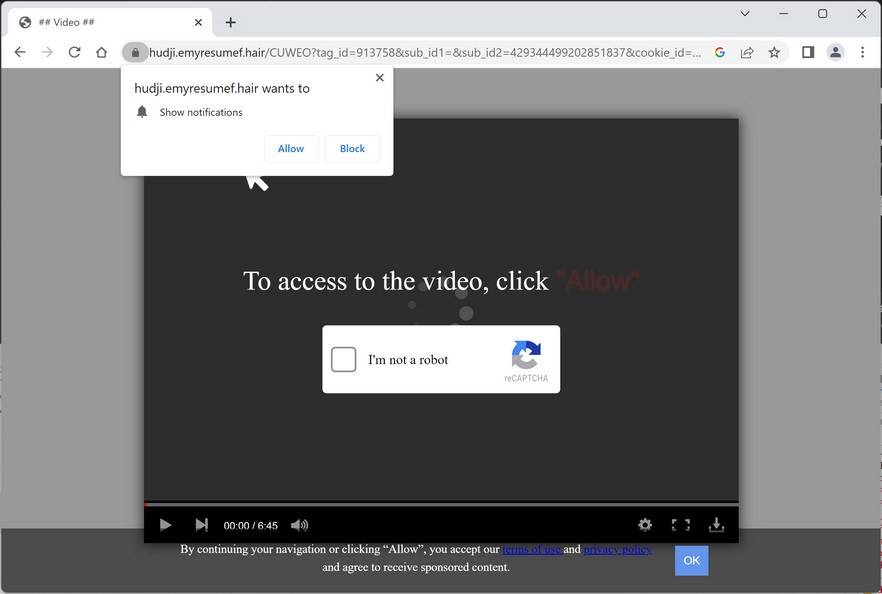
Task: Click the Show notifications bell icon
Action: point(142,112)
